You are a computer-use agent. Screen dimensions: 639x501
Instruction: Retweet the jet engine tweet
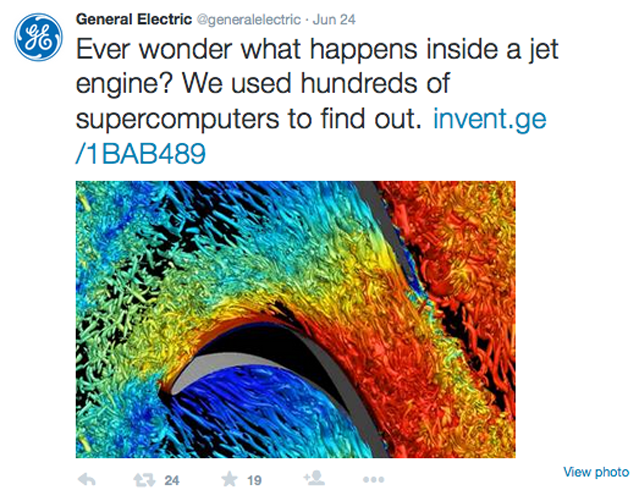click(145, 480)
